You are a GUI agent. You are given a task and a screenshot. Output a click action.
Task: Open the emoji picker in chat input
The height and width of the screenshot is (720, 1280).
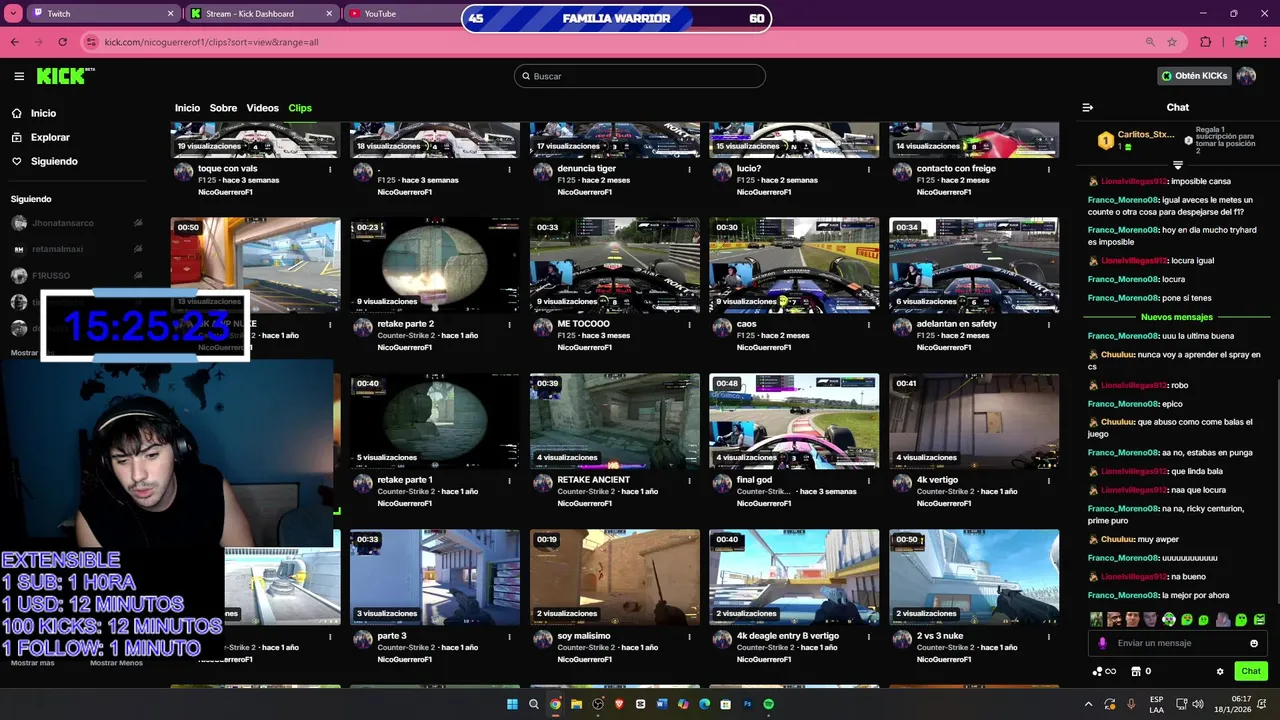tap(1254, 643)
